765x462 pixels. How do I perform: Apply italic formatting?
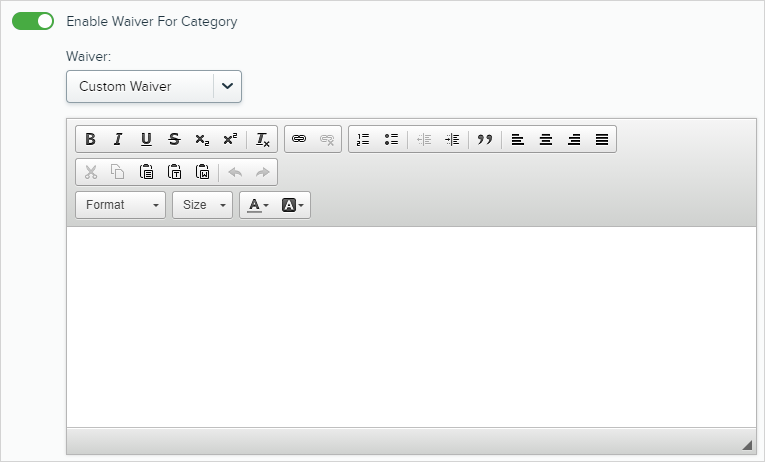(117, 139)
